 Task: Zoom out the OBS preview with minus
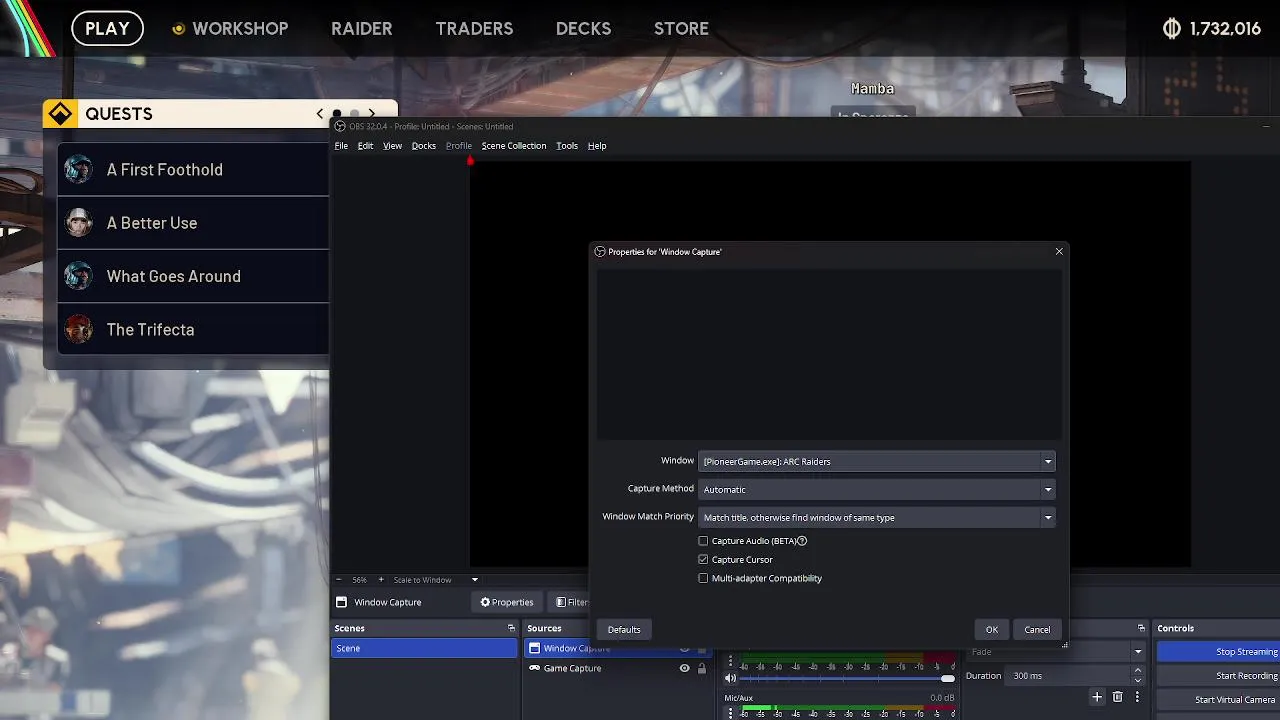(338, 580)
